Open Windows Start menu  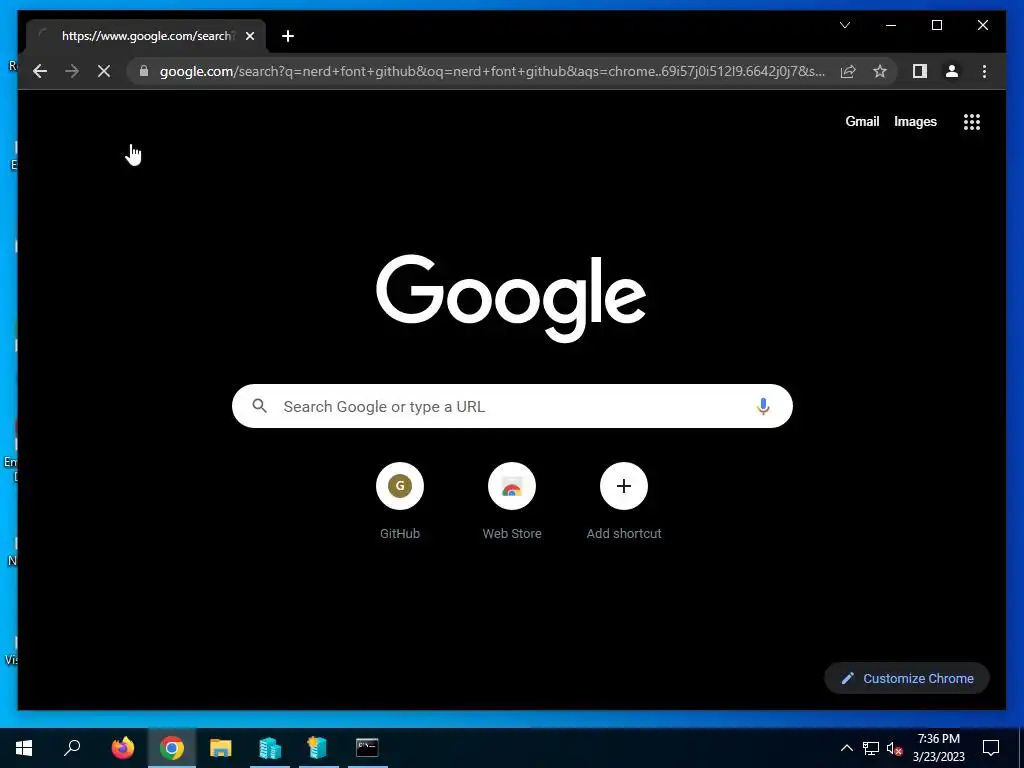tap(24, 748)
